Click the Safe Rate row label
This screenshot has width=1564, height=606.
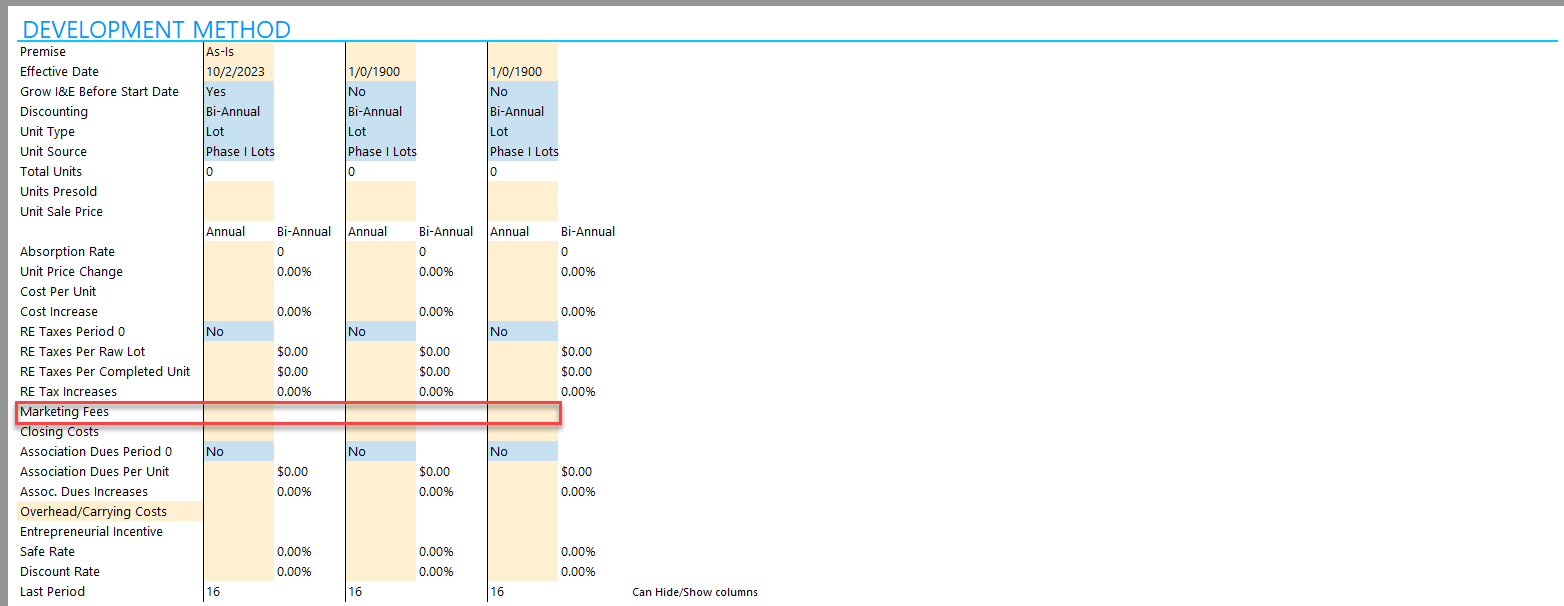point(48,551)
